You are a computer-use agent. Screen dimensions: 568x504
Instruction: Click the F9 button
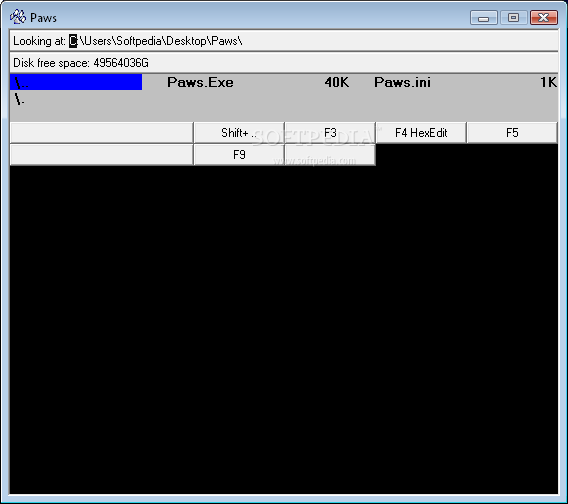click(239, 155)
